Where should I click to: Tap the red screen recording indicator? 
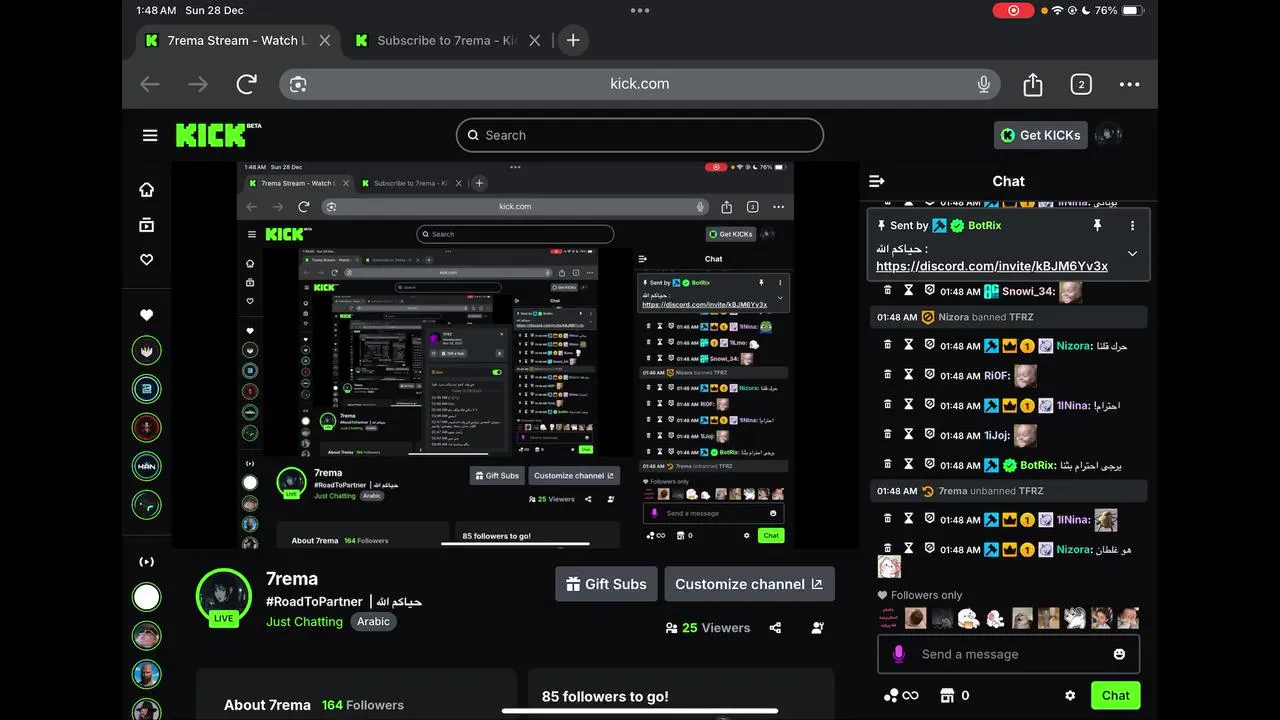coord(1013,10)
